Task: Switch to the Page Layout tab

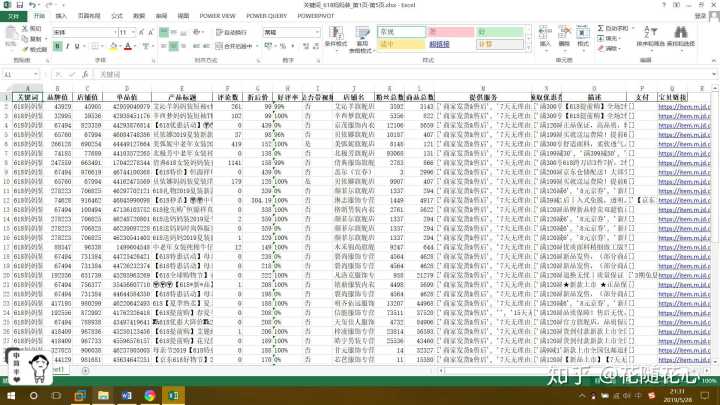Action: (89, 16)
